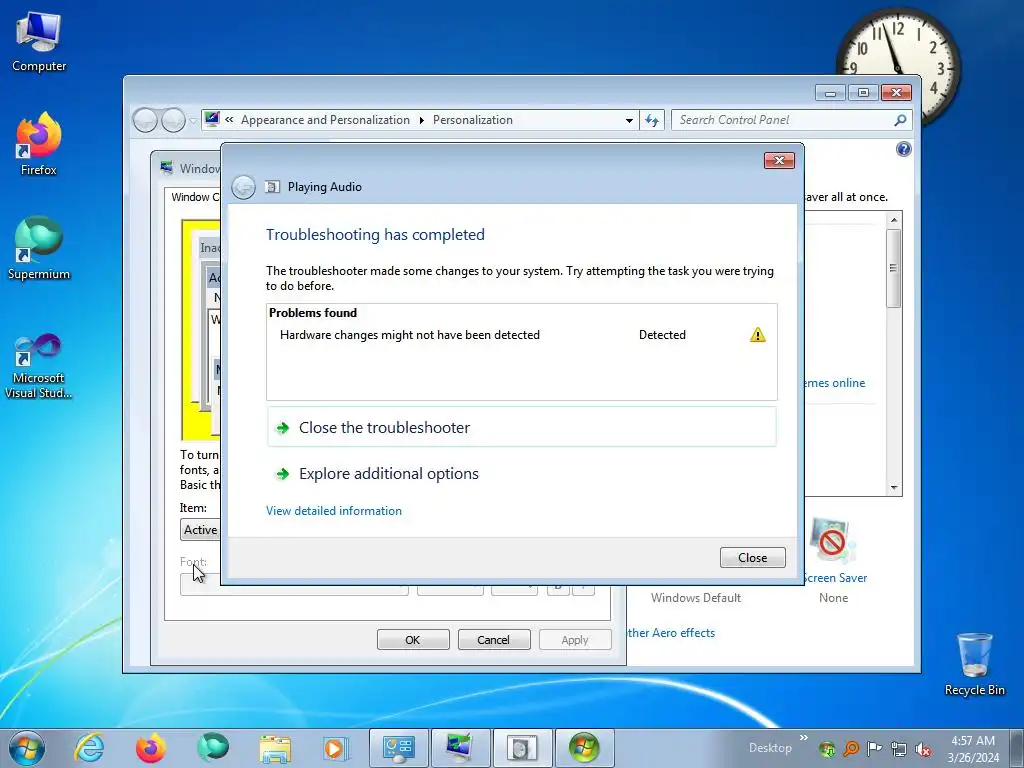Open View detailed information link
This screenshot has height=768, width=1024.
point(334,511)
